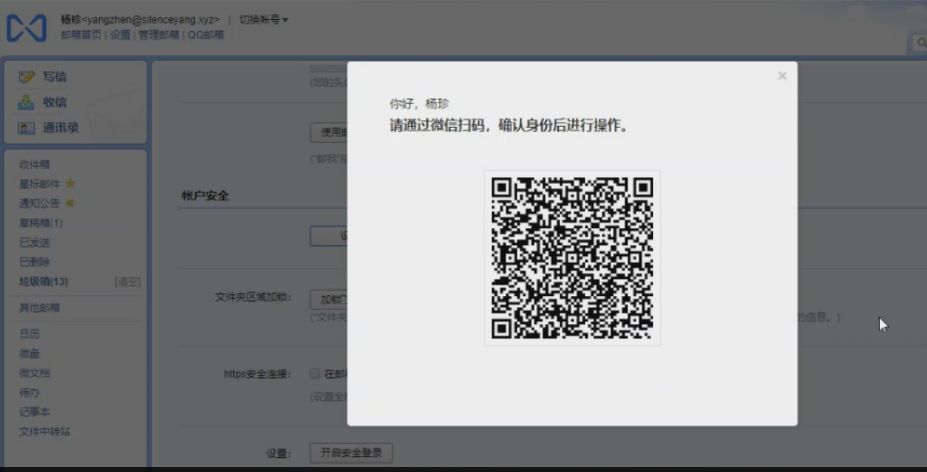Click the mail logo icon in the header
The height and width of the screenshot is (472, 927).
pos(27,28)
